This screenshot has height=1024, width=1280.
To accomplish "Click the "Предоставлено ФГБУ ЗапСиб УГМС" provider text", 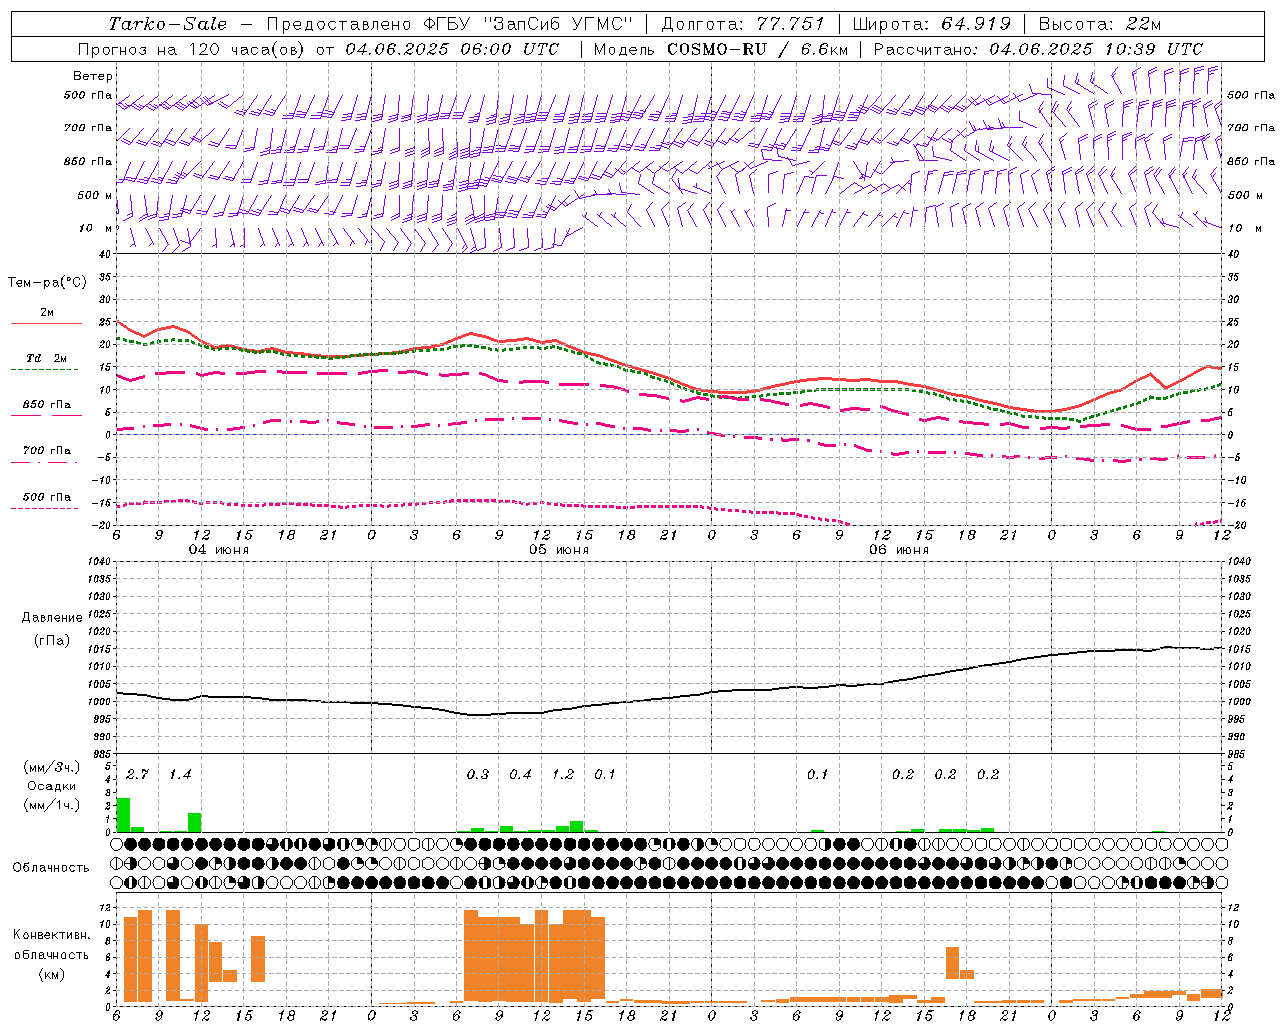I will (x=450, y=24).
